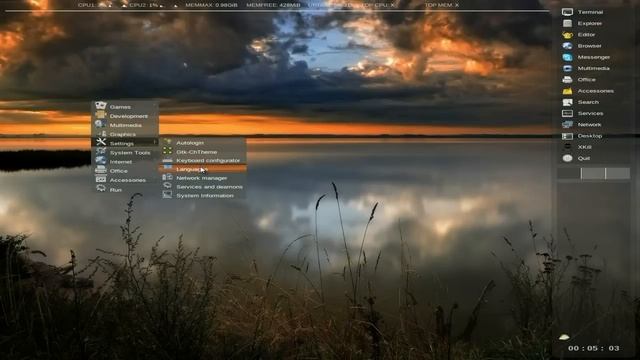Screen dimensions: 640x360
Task: Open Multimedia category in popup menu
Action: point(125,125)
